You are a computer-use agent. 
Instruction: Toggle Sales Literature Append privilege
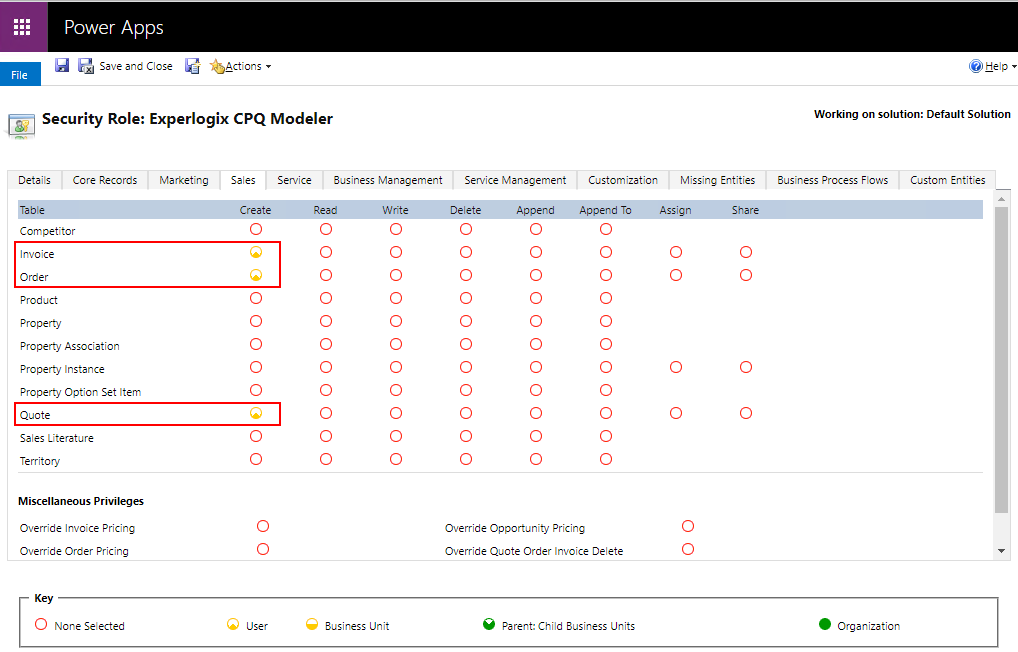[536, 436]
